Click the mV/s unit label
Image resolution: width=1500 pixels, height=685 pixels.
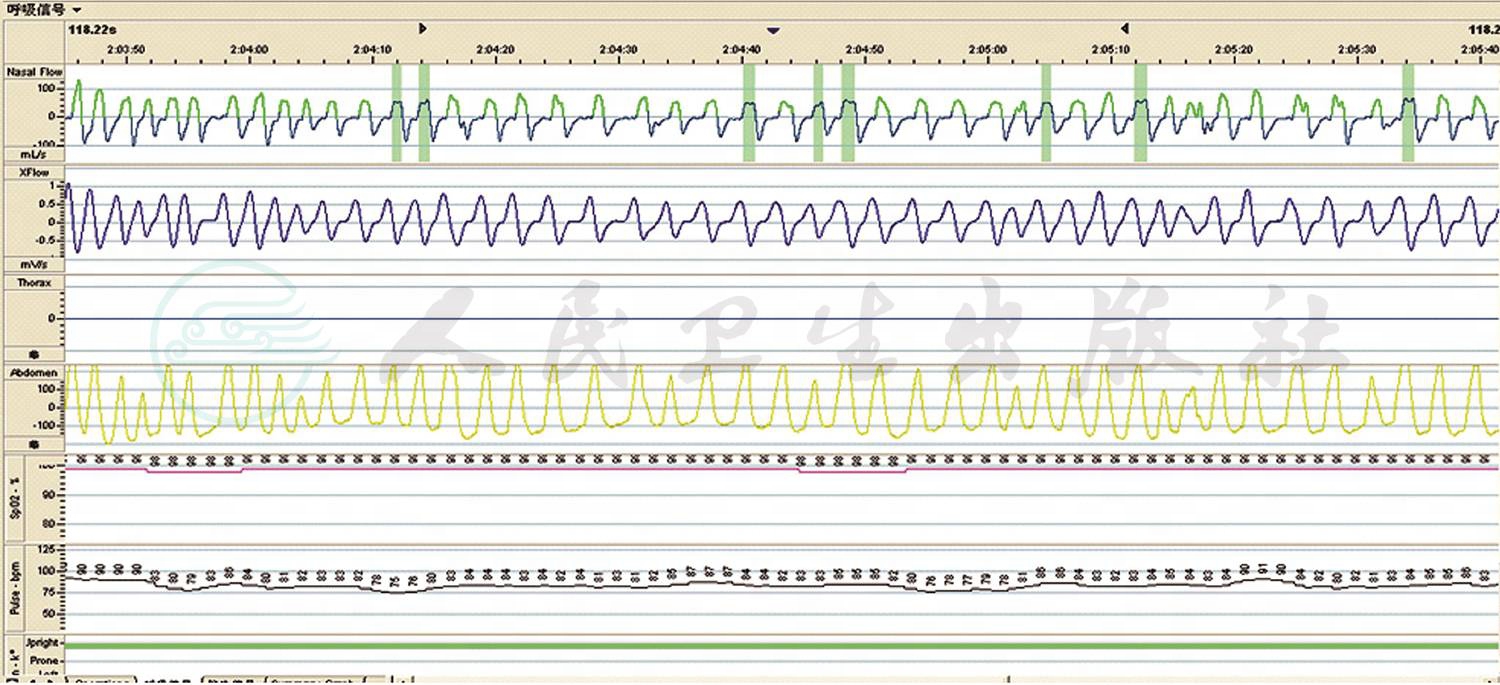tap(35, 265)
